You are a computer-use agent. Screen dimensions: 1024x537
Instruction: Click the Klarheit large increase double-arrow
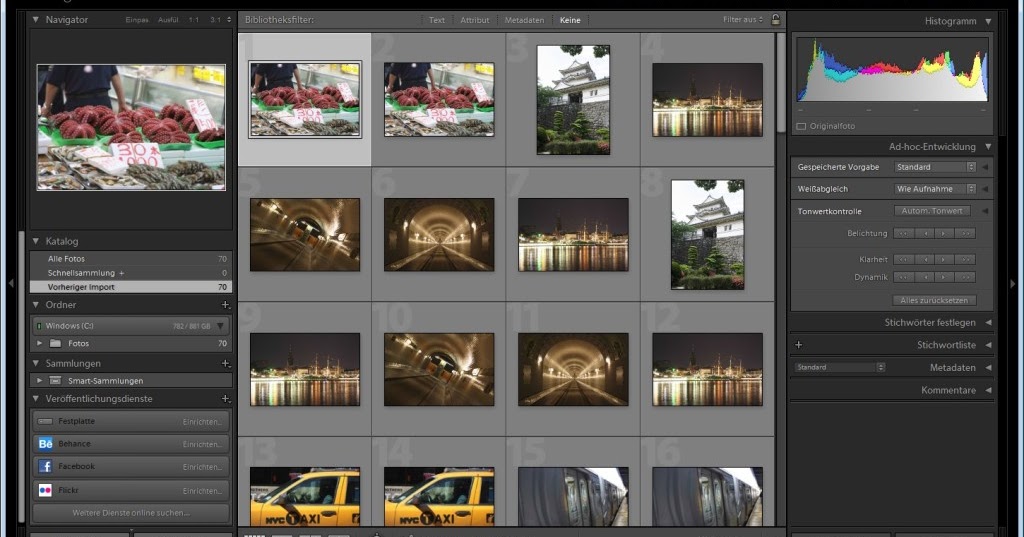click(x=965, y=259)
